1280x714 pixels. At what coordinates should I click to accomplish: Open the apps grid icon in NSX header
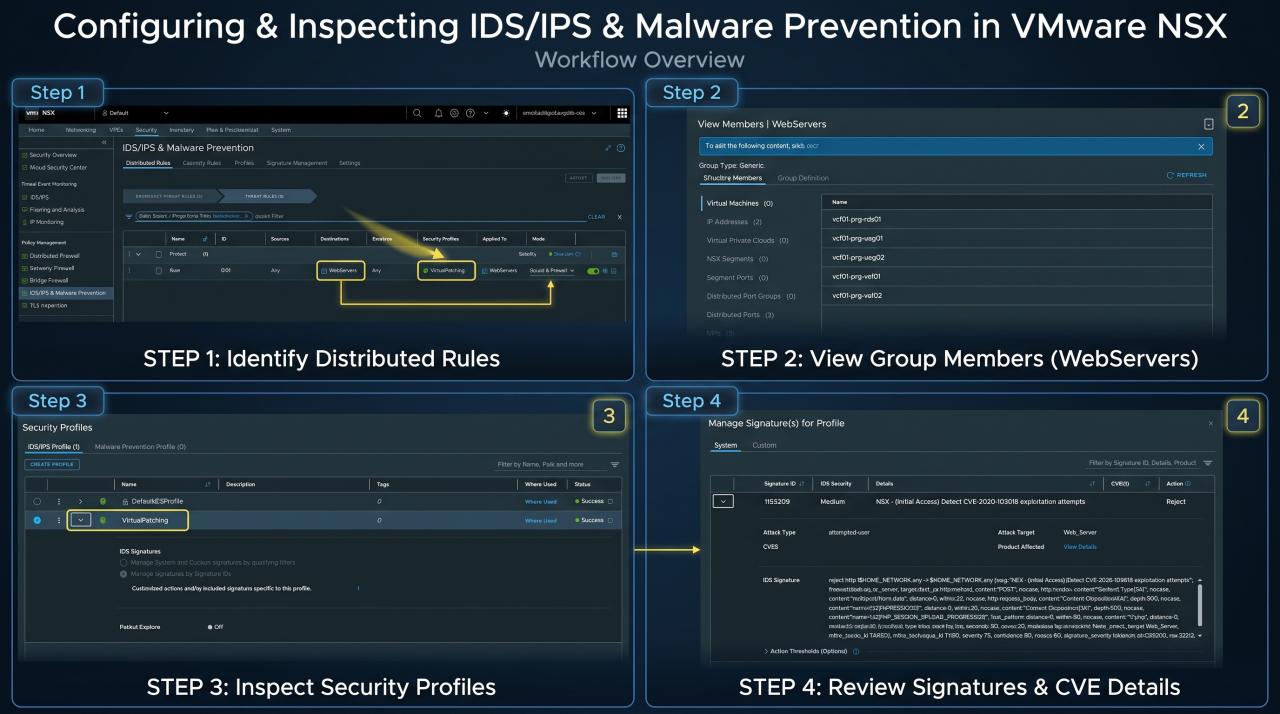tap(622, 113)
